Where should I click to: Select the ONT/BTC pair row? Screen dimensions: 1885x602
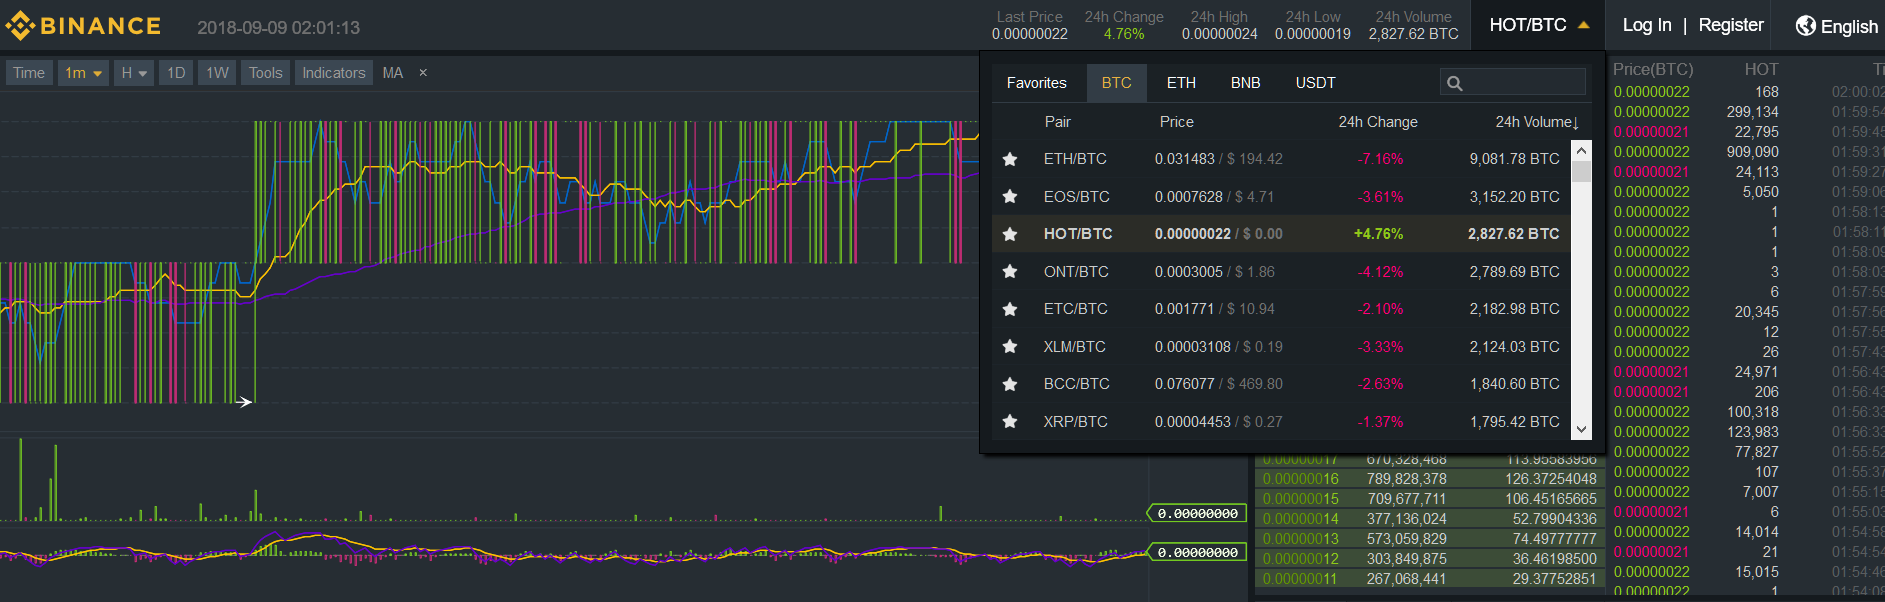(x=1281, y=272)
